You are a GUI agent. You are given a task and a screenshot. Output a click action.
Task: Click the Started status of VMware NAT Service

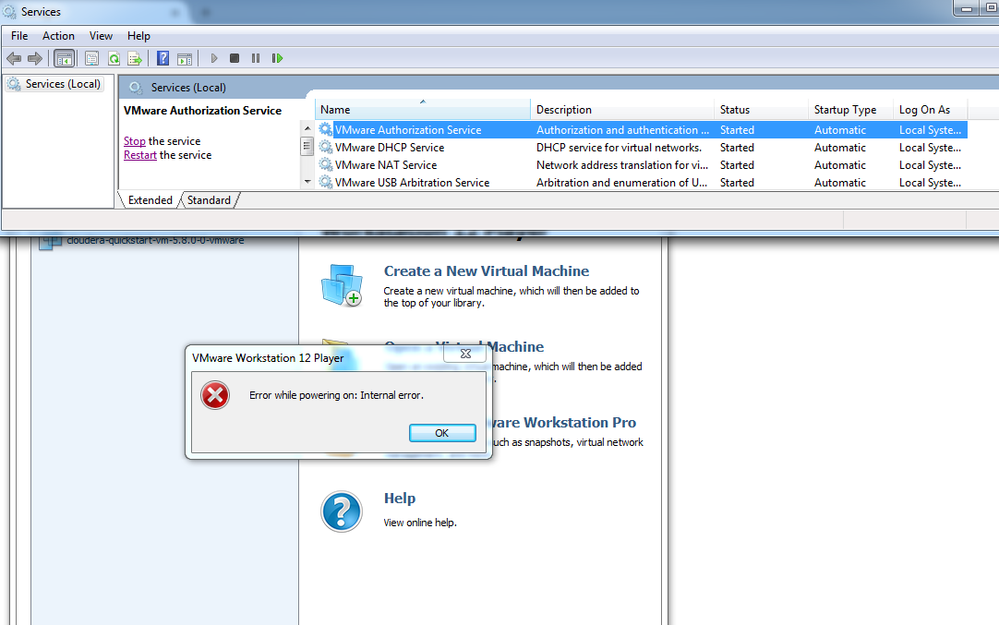tap(737, 165)
